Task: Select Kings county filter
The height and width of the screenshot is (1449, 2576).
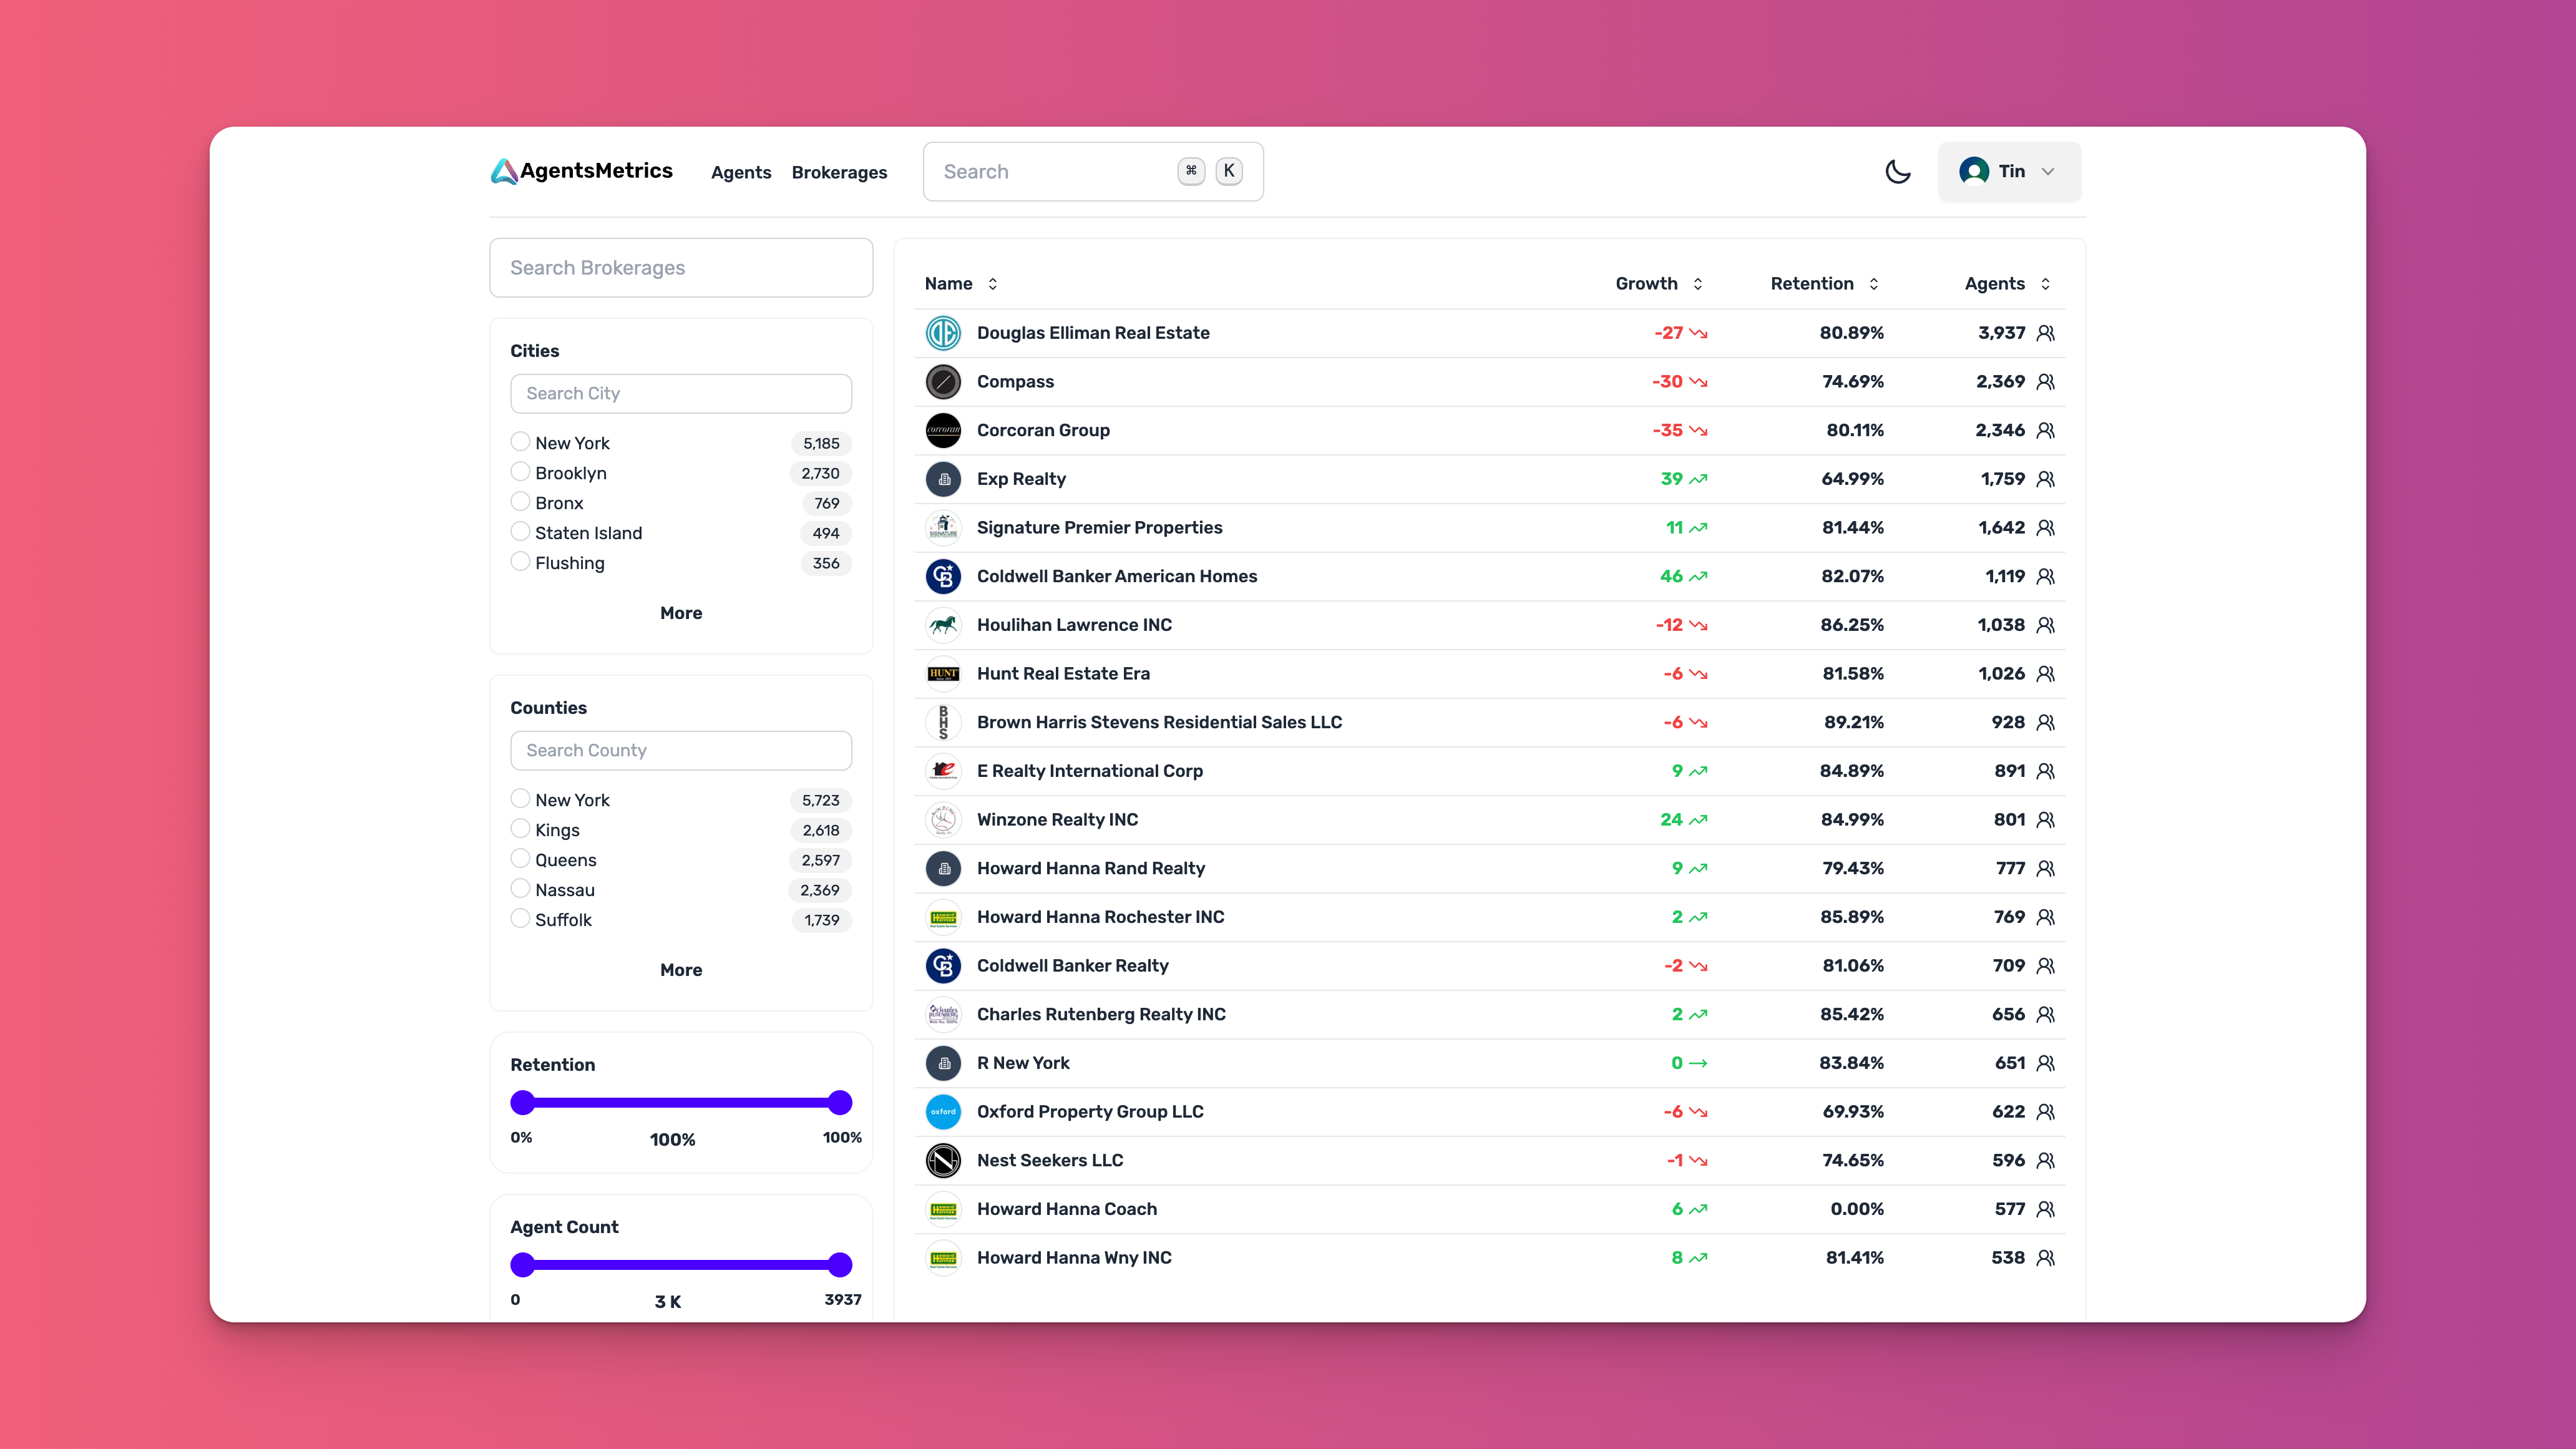Action: tap(520, 828)
